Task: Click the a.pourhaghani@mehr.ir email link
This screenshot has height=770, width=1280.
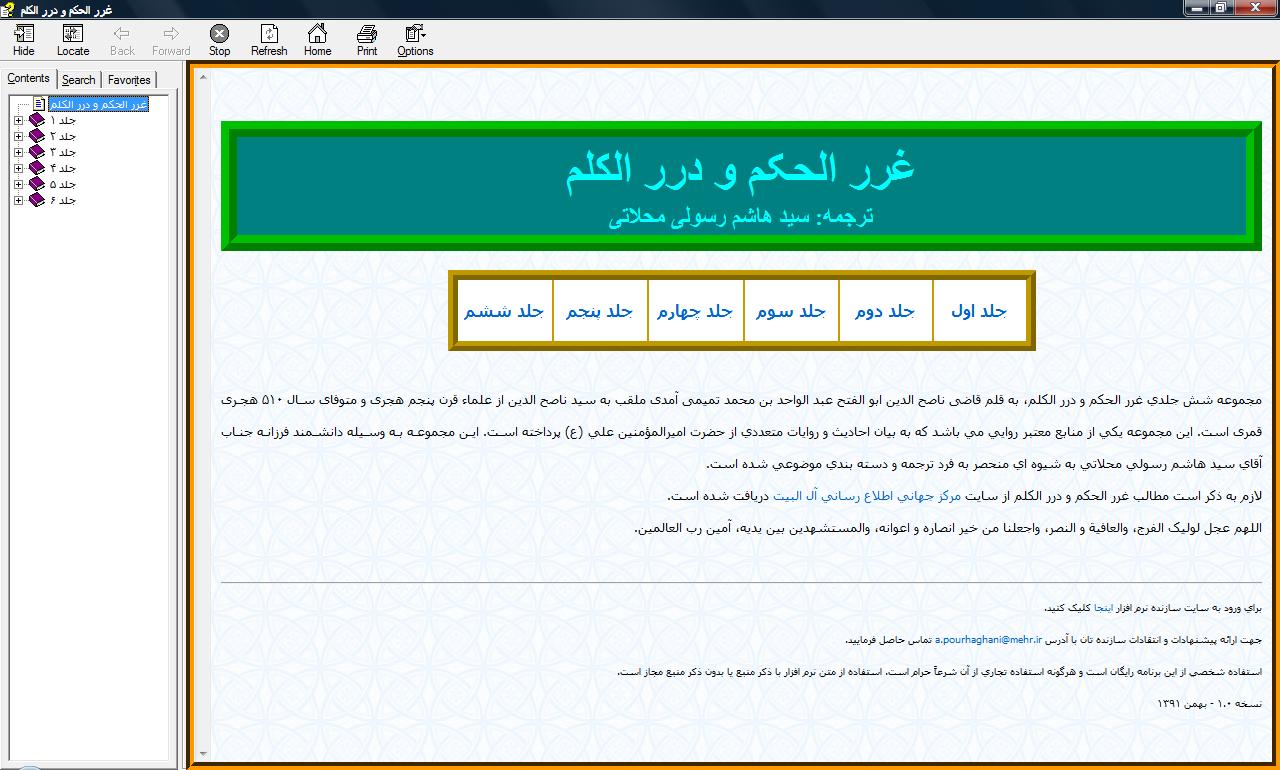Action: pos(988,639)
